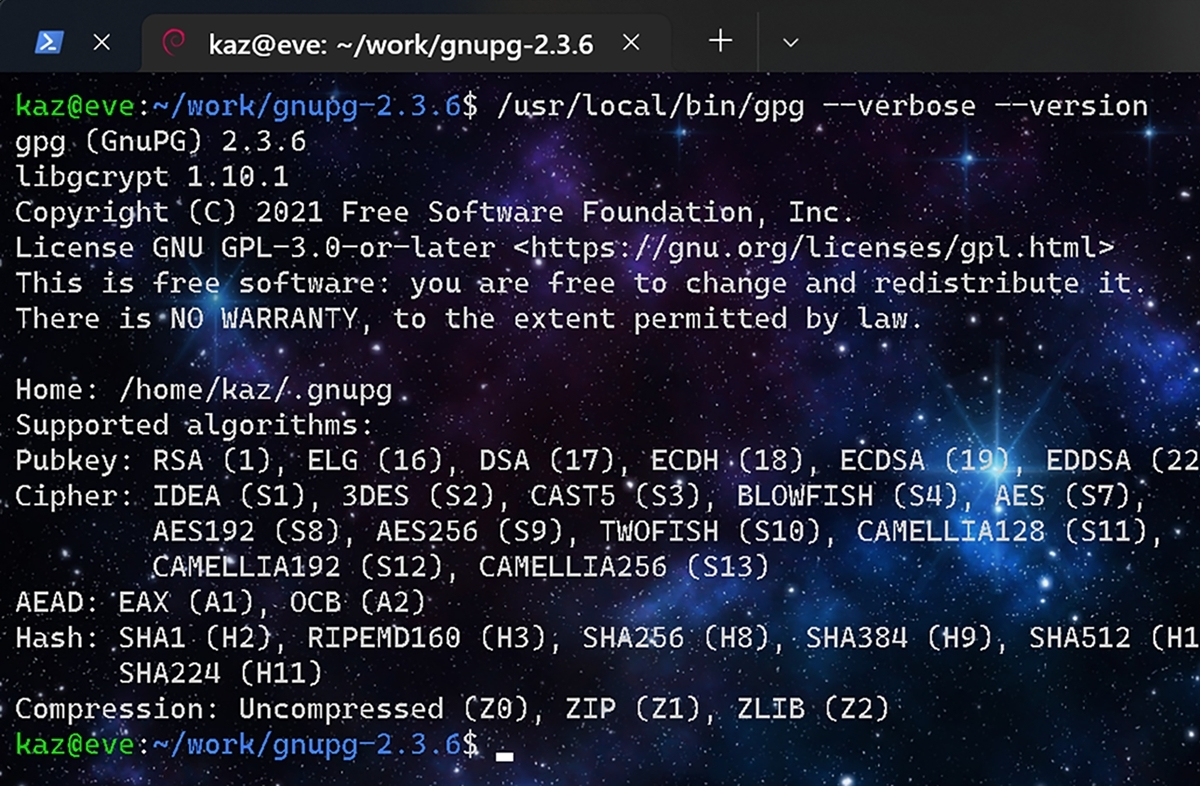Click the Copyright 2021 Free Software Foundation line
1200x786 pixels.
pos(435,213)
